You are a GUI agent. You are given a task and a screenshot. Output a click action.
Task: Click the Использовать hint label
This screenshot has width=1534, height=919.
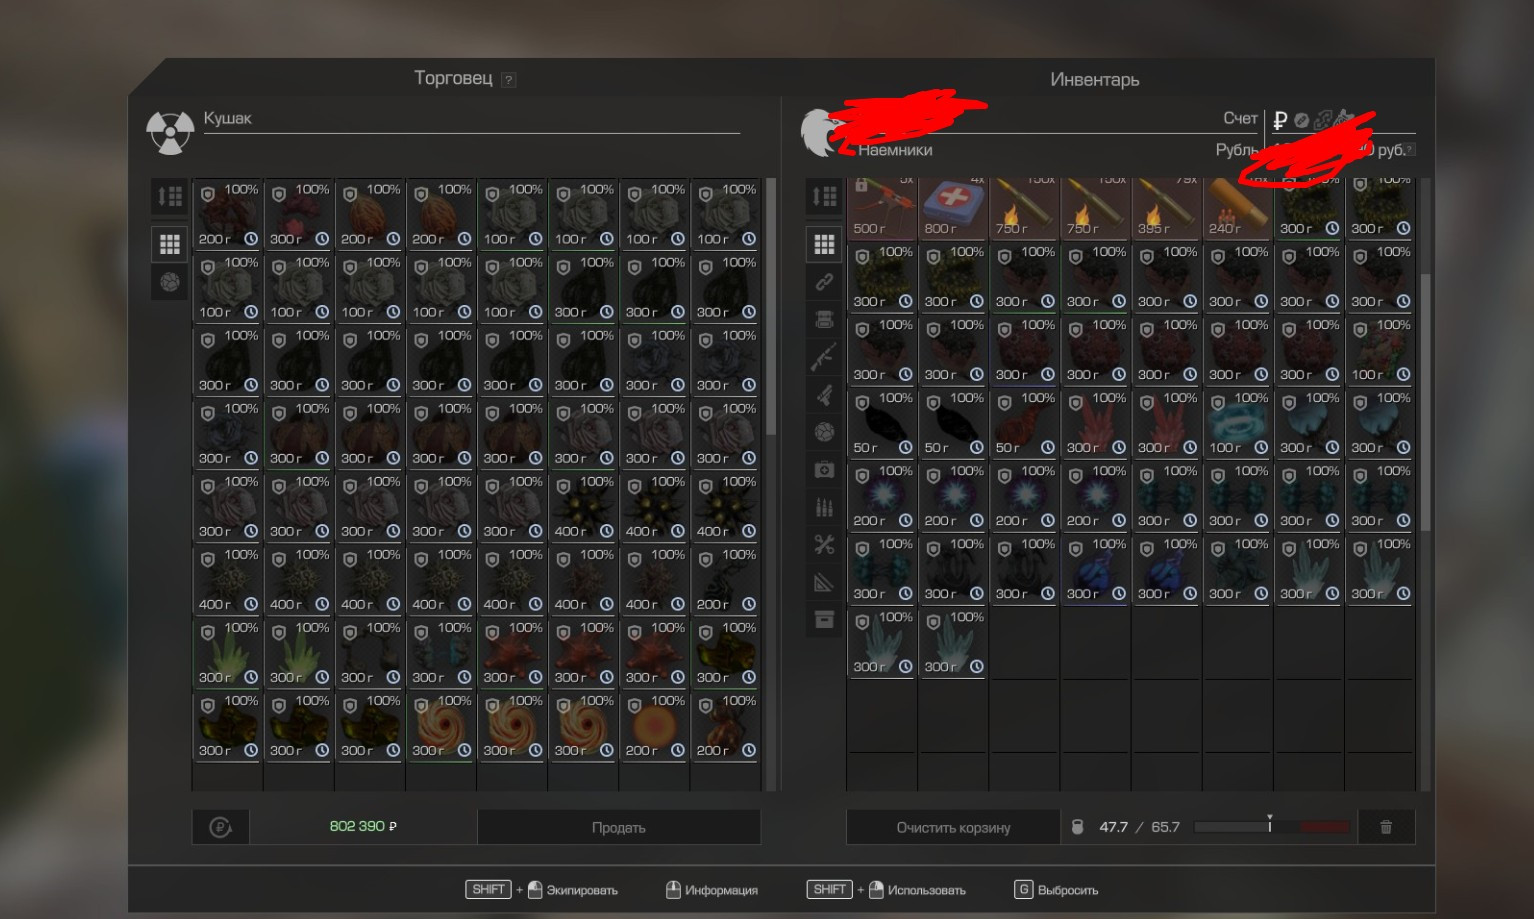coord(927,890)
